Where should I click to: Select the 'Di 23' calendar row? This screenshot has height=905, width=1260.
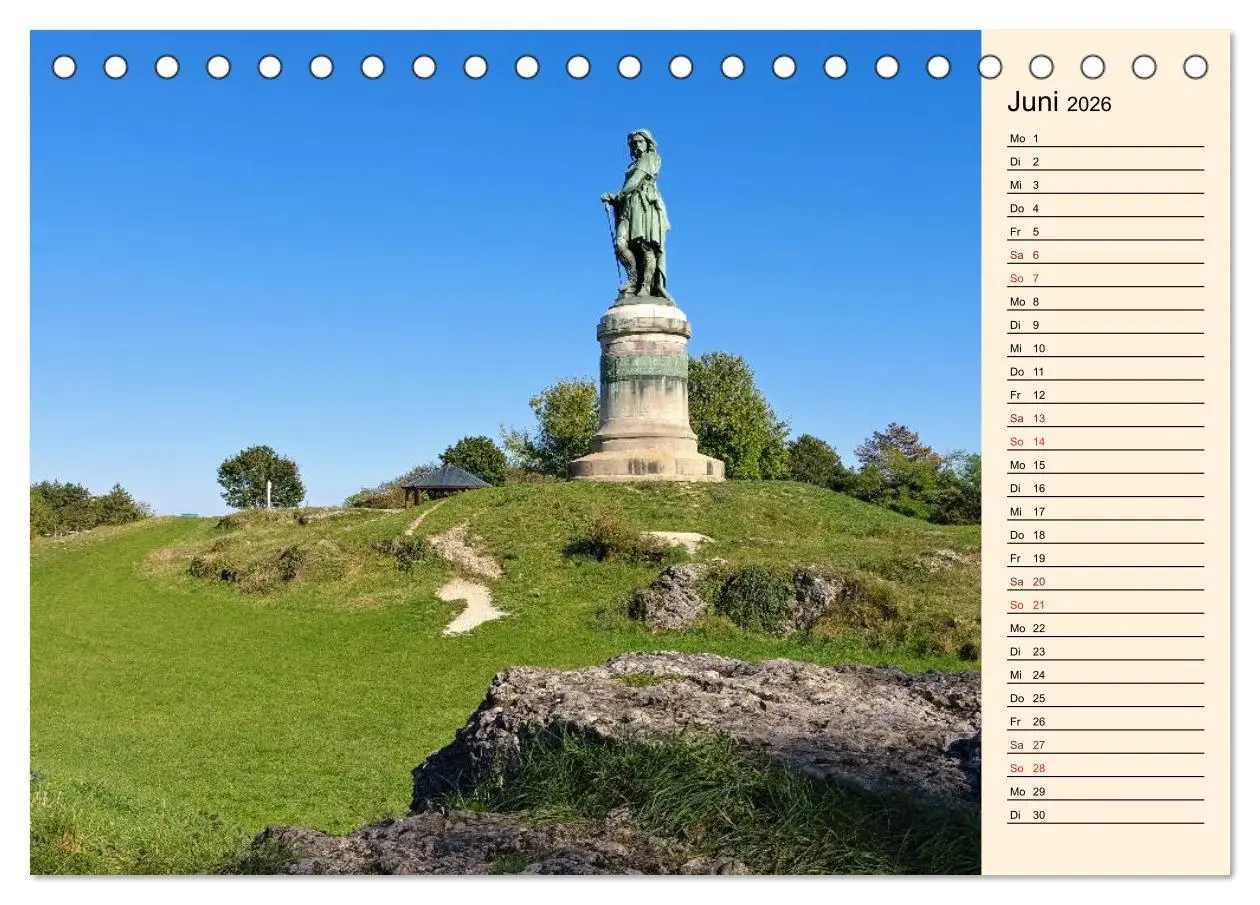pyautogui.click(x=1105, y=652)
